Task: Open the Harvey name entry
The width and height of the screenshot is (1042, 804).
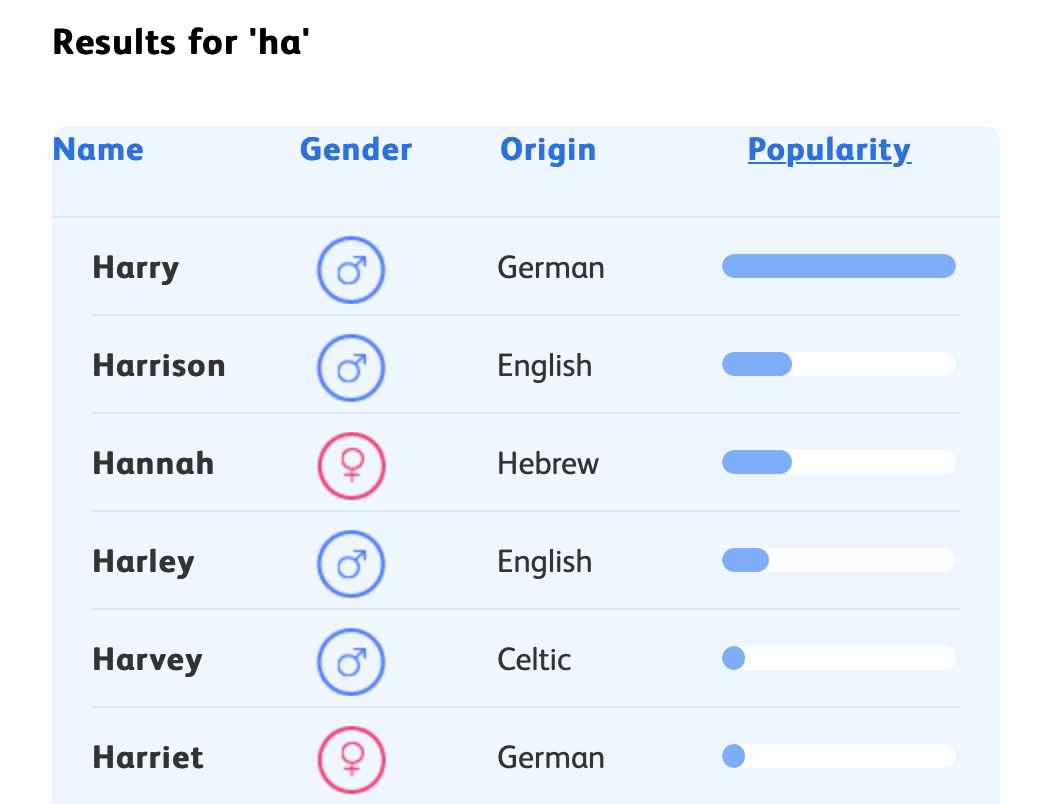Action: point(147,660)
